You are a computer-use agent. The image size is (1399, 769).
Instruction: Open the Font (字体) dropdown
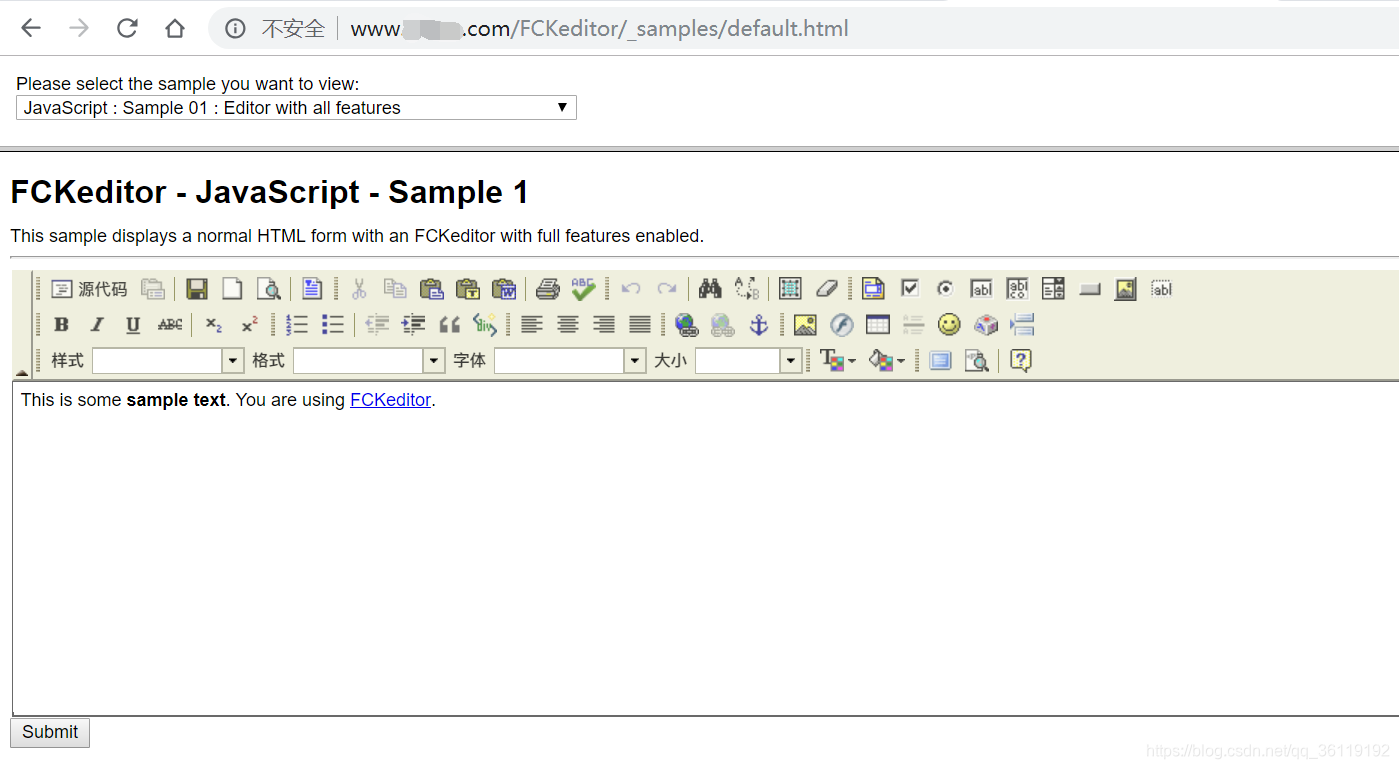coord(570,360)
